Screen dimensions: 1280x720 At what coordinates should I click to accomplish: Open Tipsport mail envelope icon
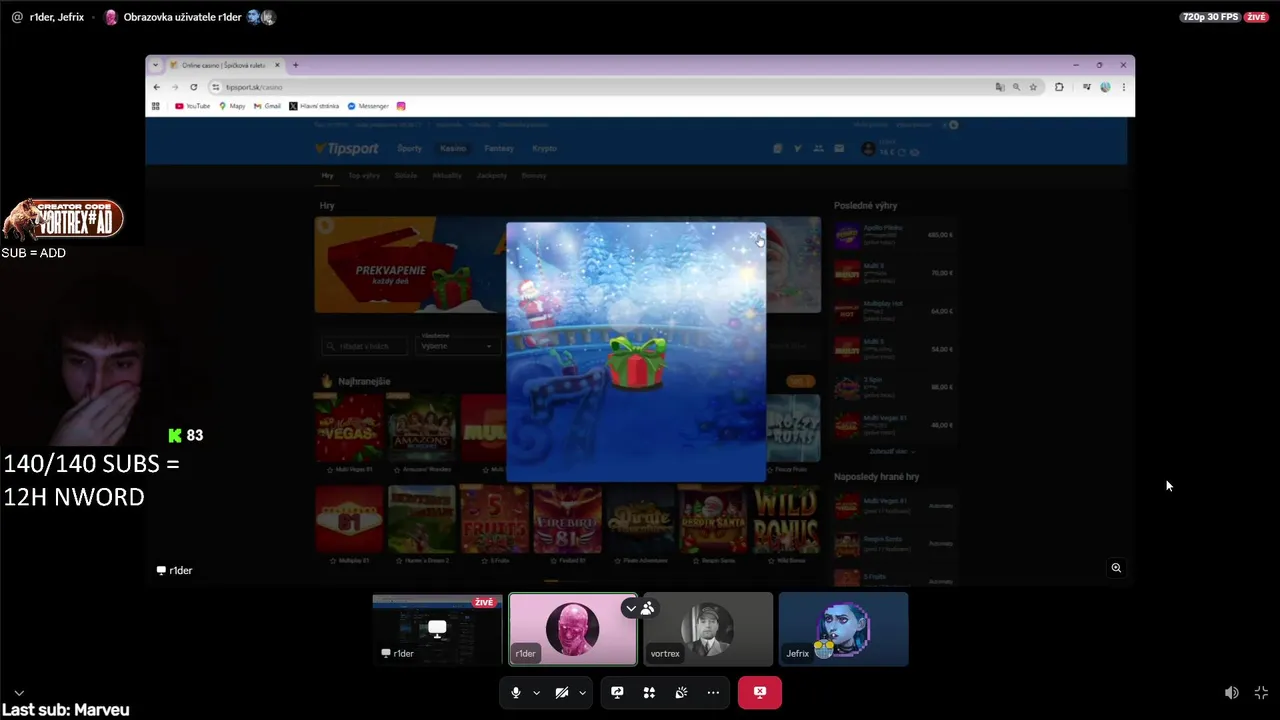839,149
